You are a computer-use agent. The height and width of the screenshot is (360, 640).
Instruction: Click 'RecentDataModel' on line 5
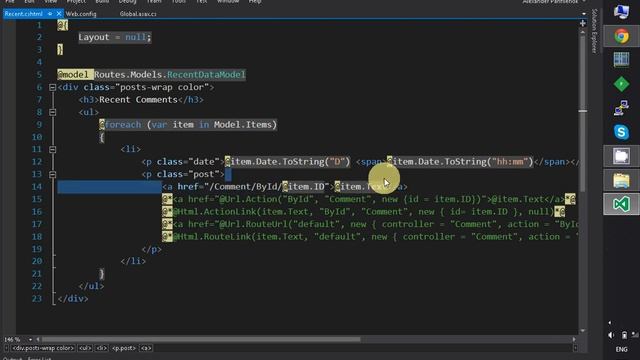(x=206, y=75)
